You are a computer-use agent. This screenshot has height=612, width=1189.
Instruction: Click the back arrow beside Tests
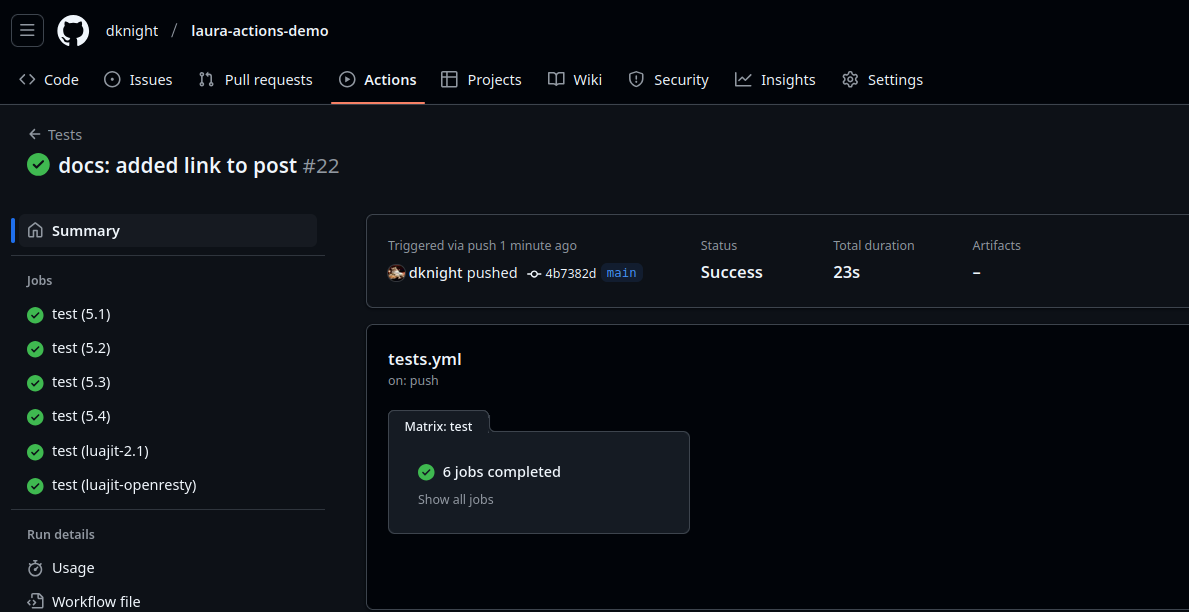click(x=34, y=134)
